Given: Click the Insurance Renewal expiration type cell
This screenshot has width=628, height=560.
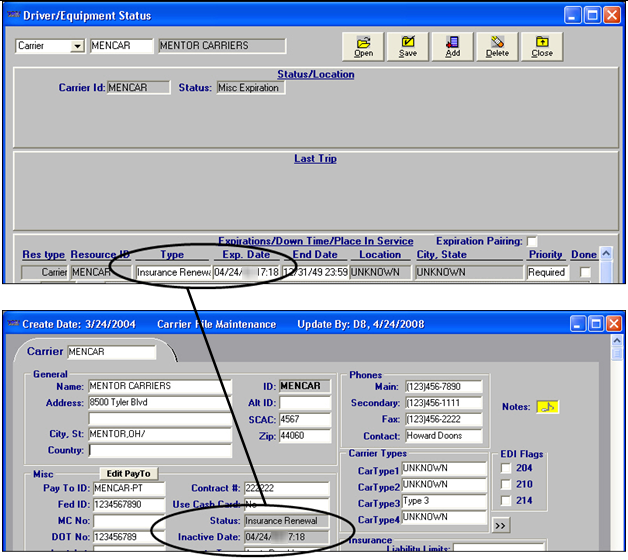Looking at the screenshot, I should [172, 272].
